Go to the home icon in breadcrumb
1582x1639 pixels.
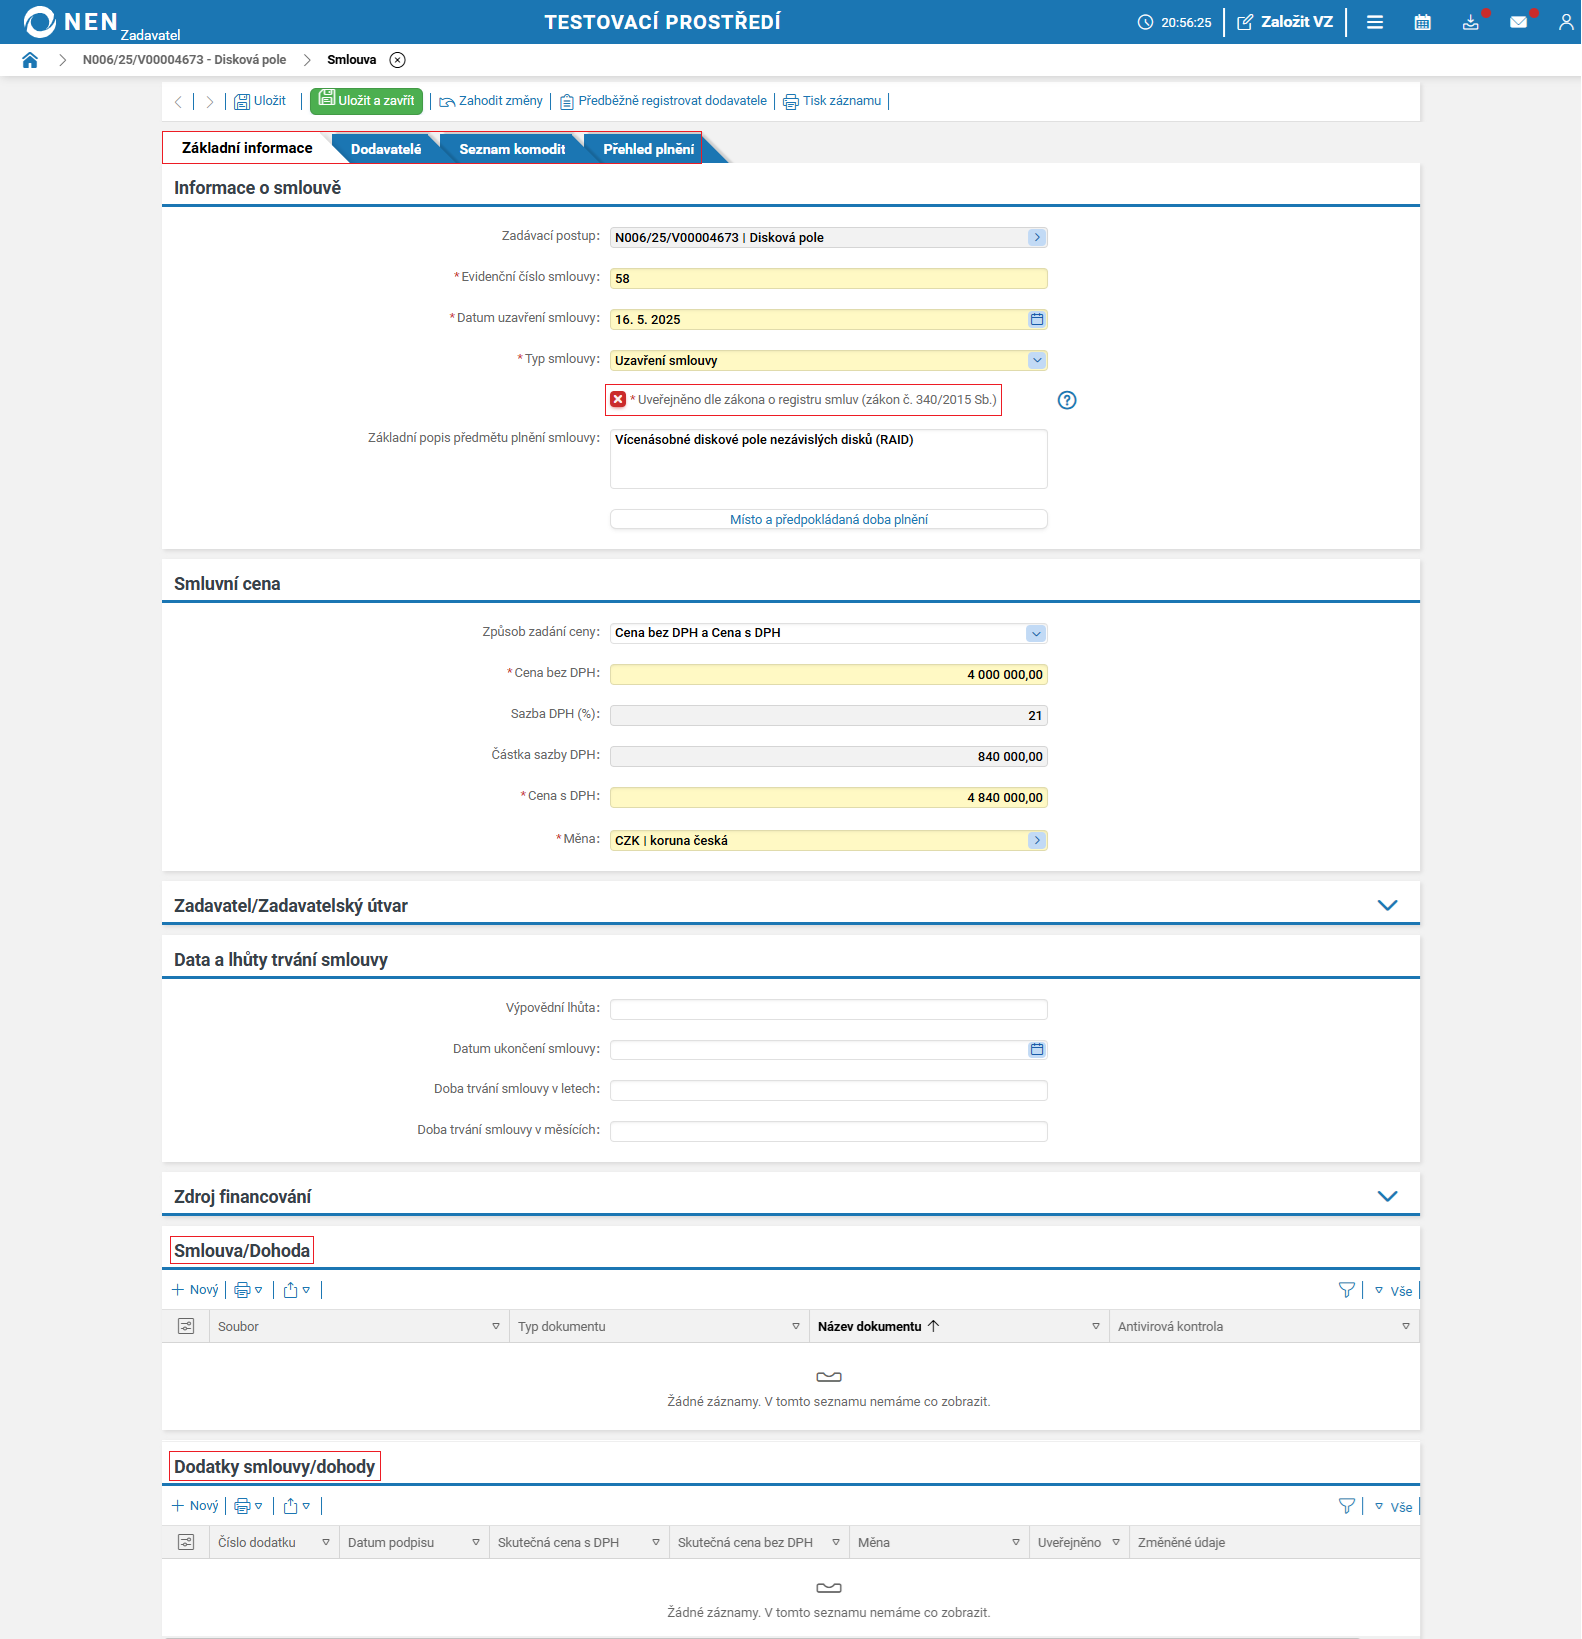click(x=30, y=60)
